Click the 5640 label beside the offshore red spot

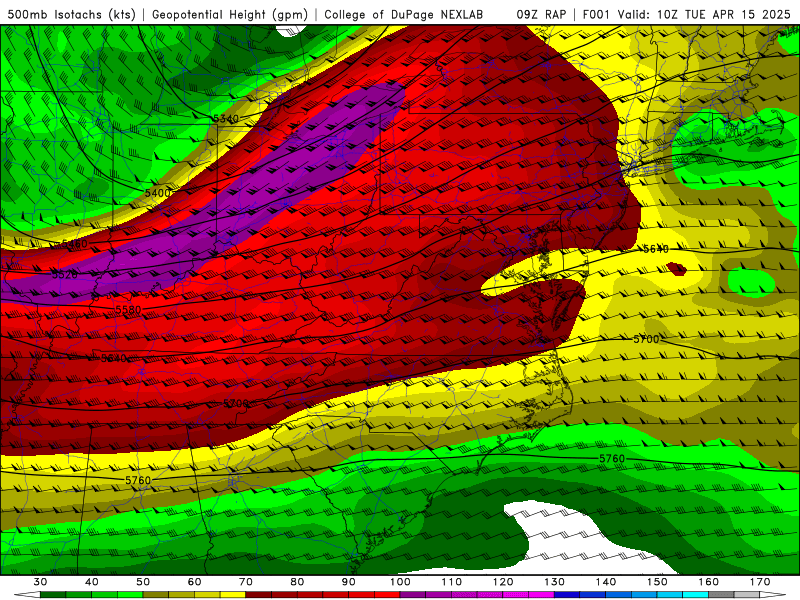pos(656,249)
